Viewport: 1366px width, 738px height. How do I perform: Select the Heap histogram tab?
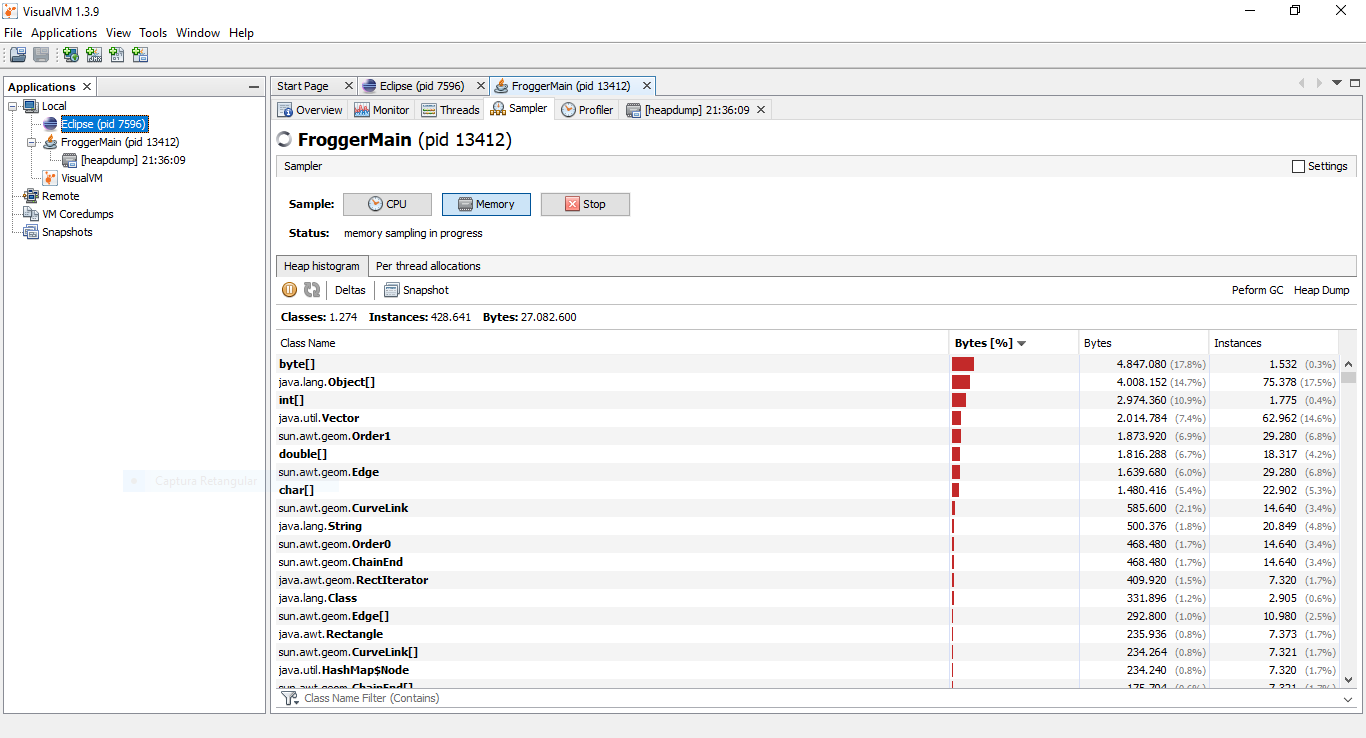[321, 266]
